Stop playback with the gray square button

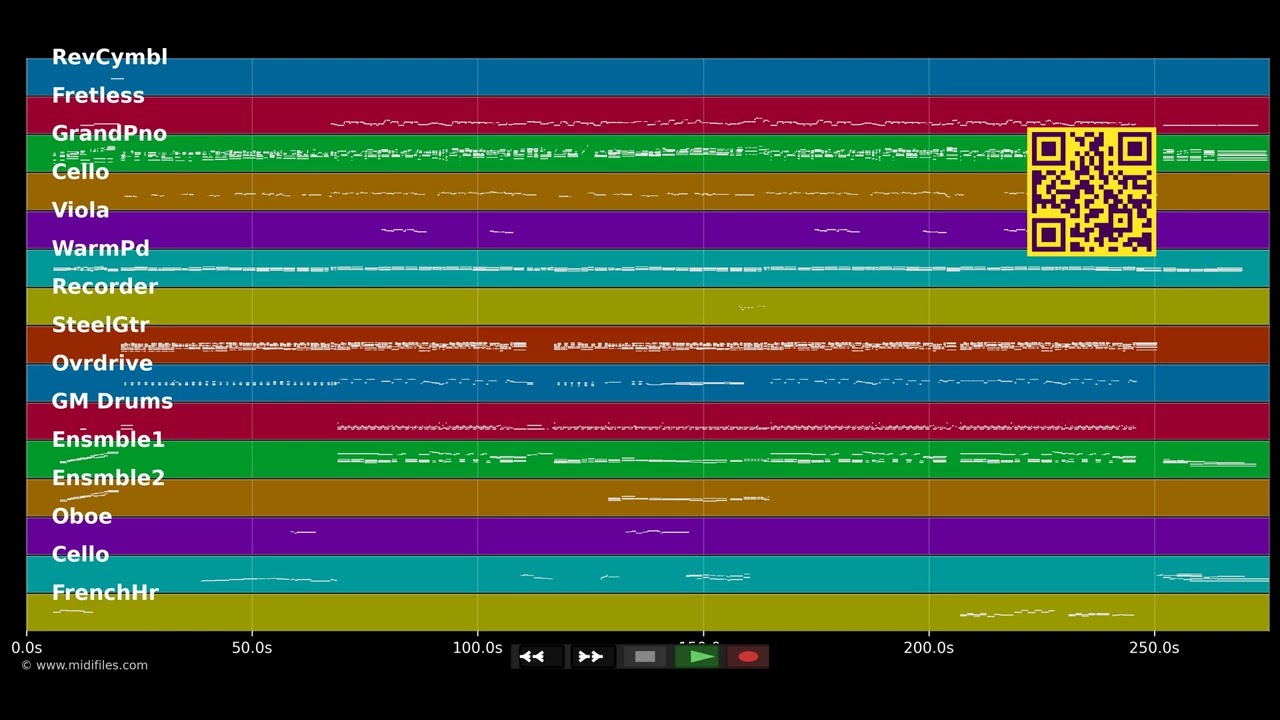tap(645, 657)
